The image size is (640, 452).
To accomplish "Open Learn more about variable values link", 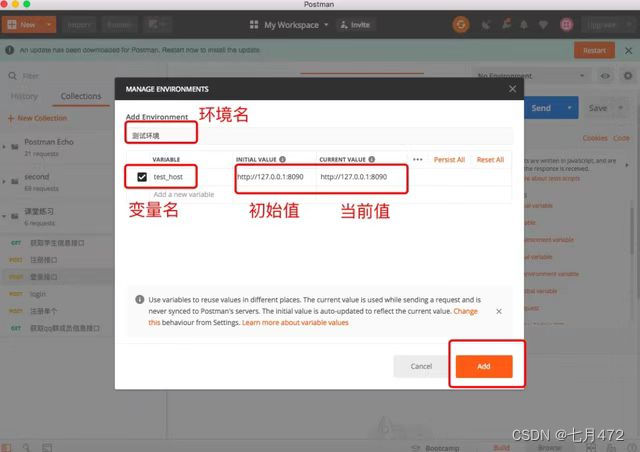I will tap(295, 323).
